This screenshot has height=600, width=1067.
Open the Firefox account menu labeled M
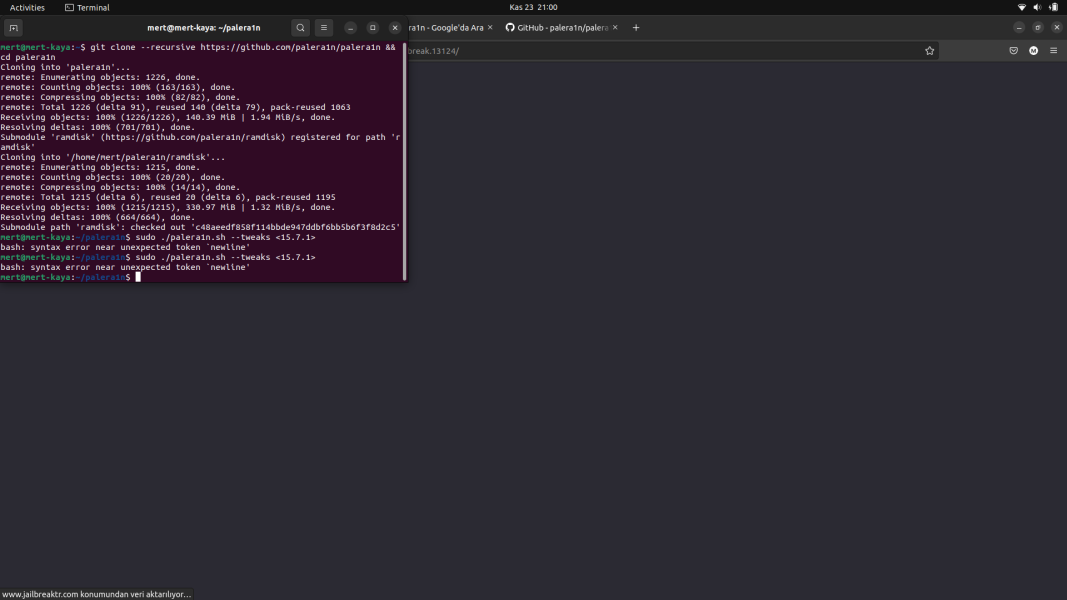click(x=1033, y=50)
